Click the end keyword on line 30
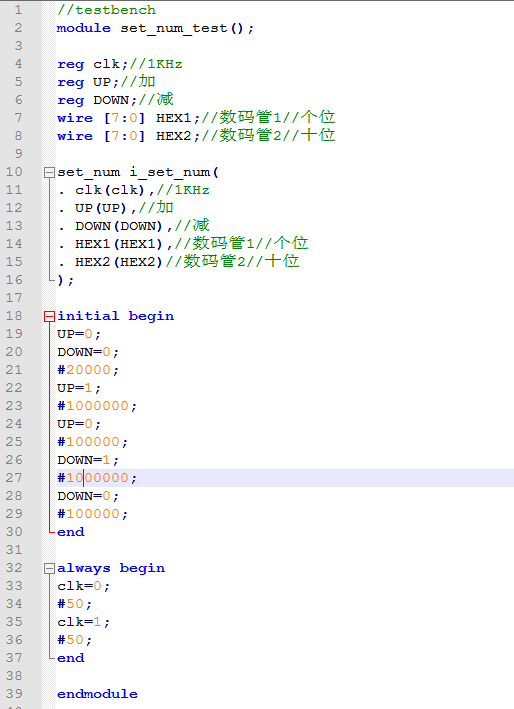The width and height of the screenshot is (514, 709). pos(71,532)
